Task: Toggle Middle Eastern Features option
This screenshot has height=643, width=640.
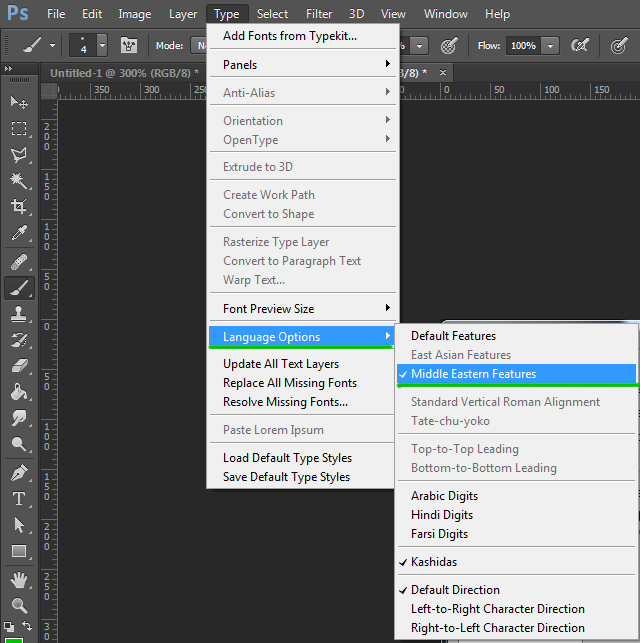Action: [x=516, y=374]
